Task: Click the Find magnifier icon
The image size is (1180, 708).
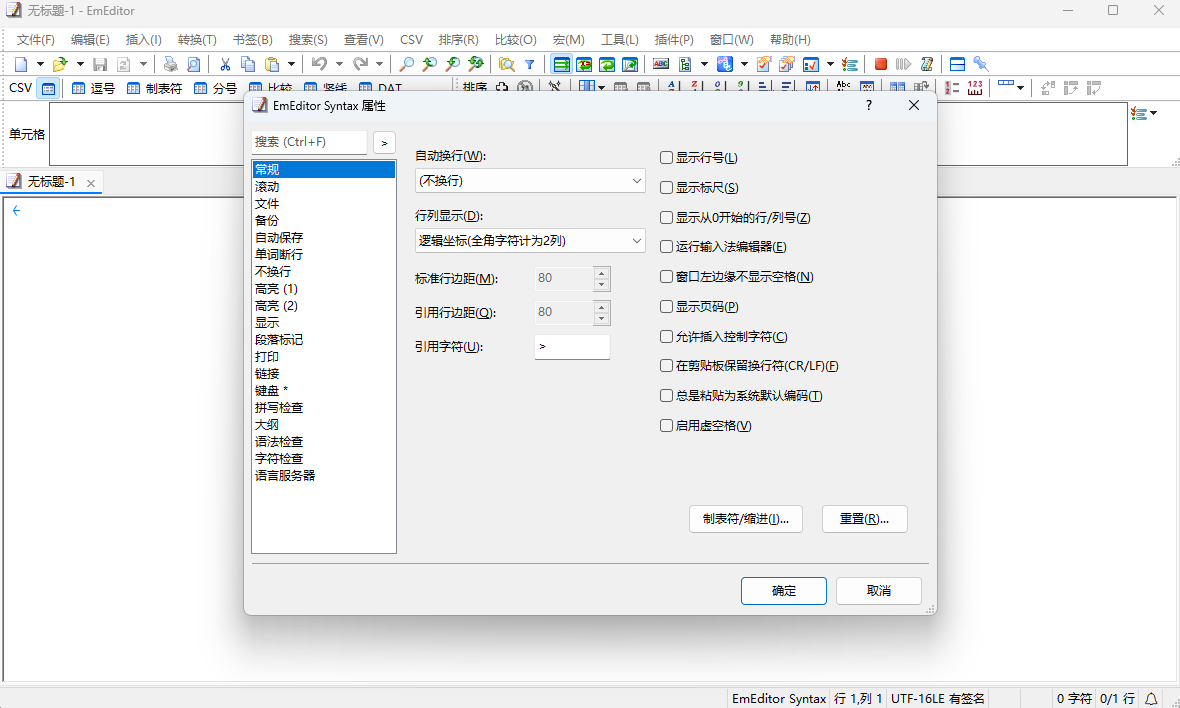Action: pos(407,64)
